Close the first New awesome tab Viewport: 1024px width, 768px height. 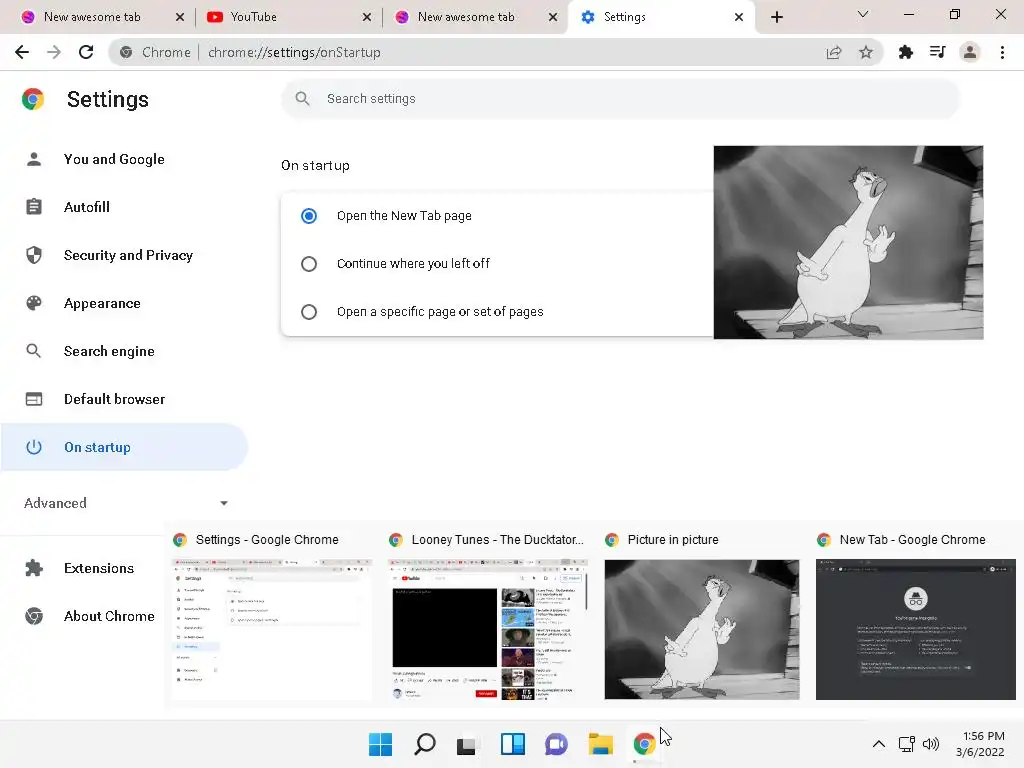(180, 17)
